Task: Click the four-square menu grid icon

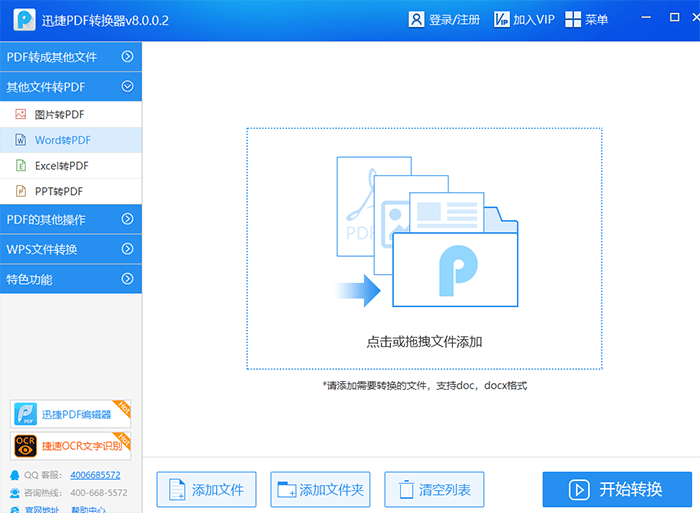Action: [573, 20]
